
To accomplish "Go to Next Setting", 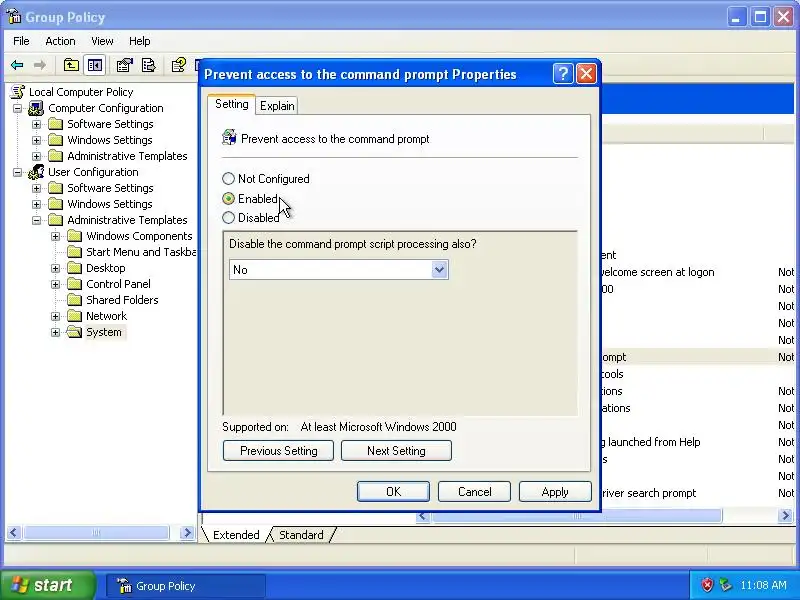I will tap(396, 451).
